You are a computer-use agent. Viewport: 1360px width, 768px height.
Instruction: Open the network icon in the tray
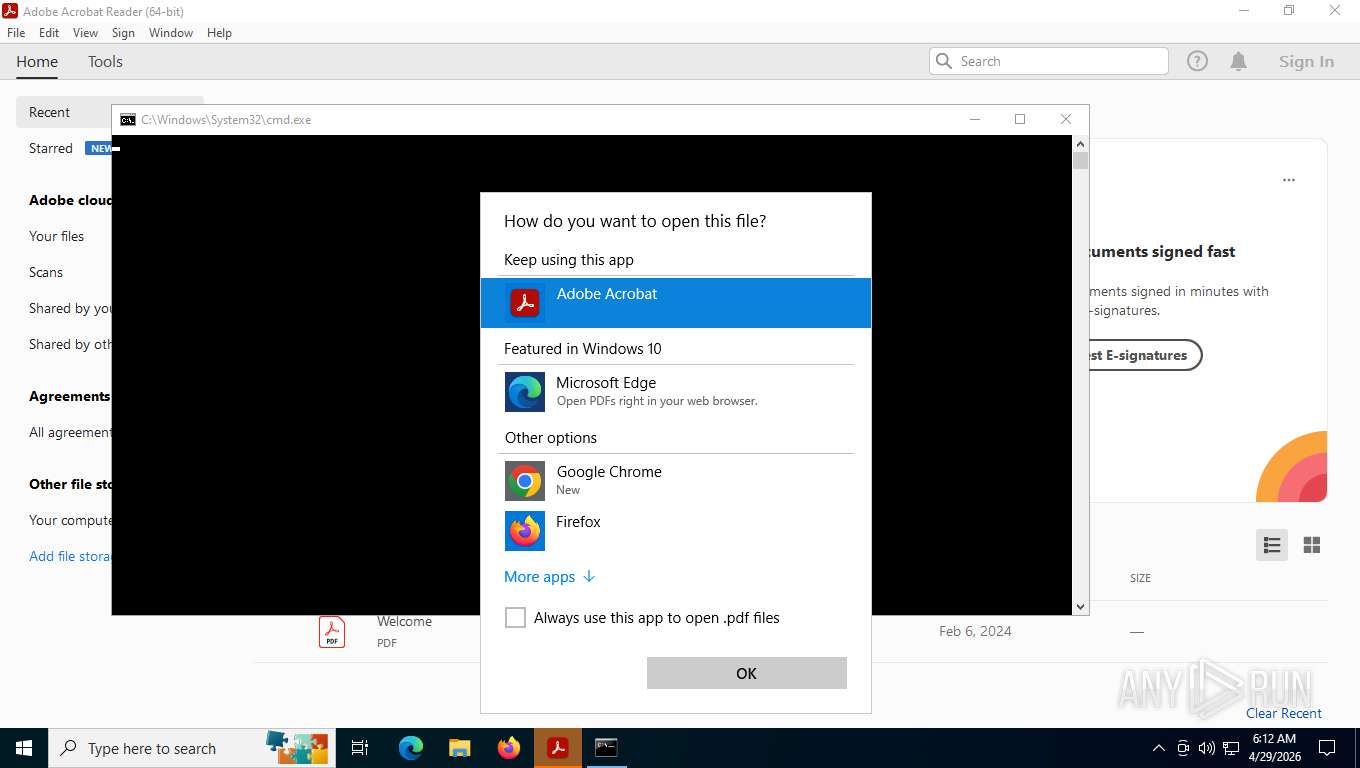click(1231, 748)
